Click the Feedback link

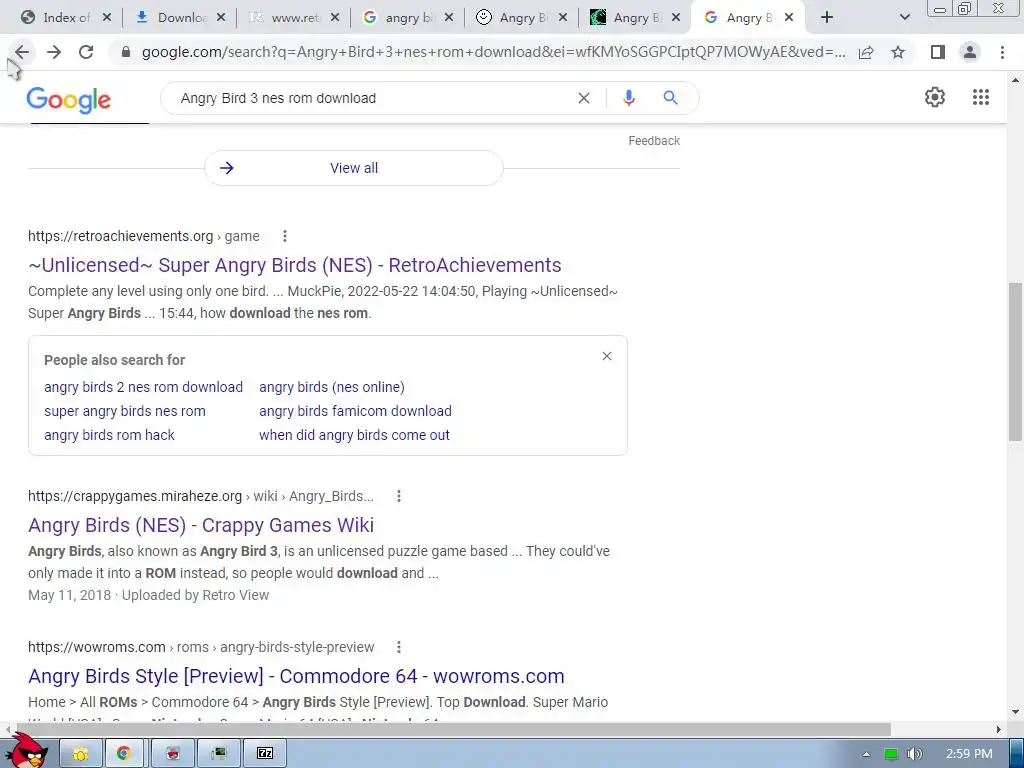coord(654,140)
